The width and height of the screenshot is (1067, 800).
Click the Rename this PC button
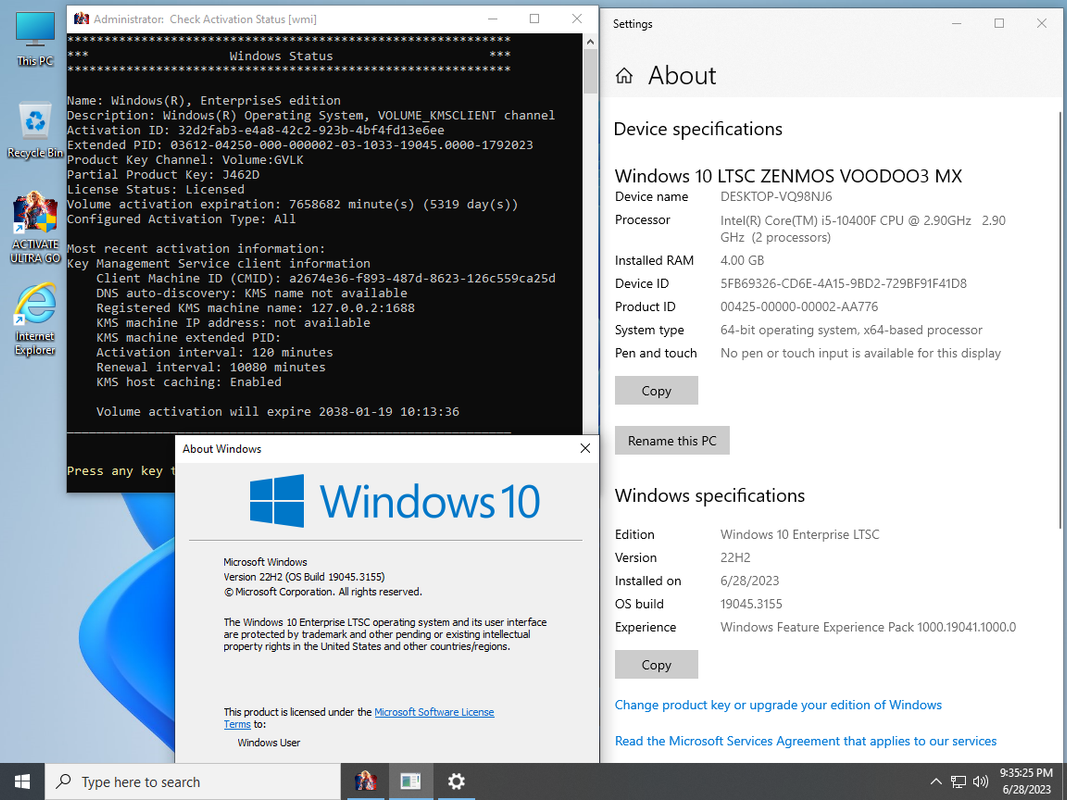pyautogui.click(x=672, y=441)
